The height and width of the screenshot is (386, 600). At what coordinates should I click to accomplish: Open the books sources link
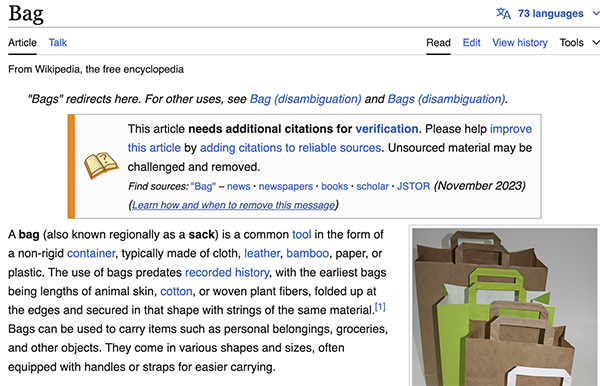334,186
